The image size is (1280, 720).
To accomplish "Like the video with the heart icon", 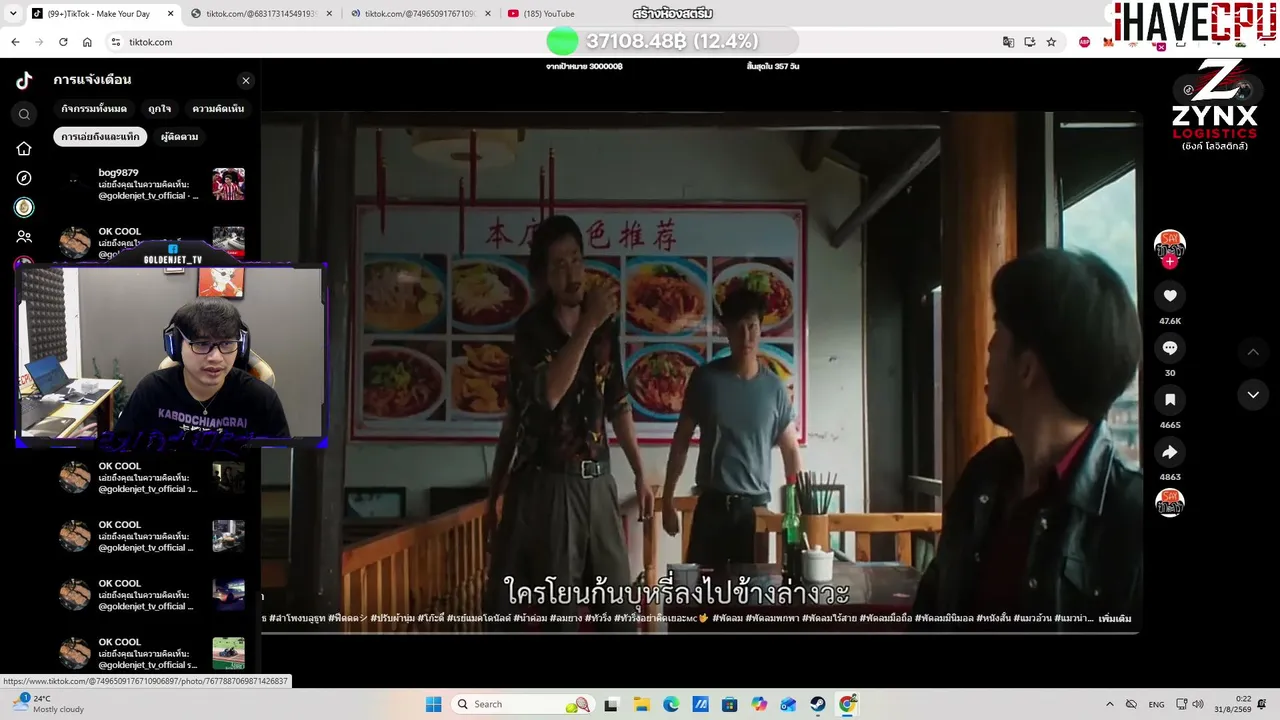I will [1170, 295].
